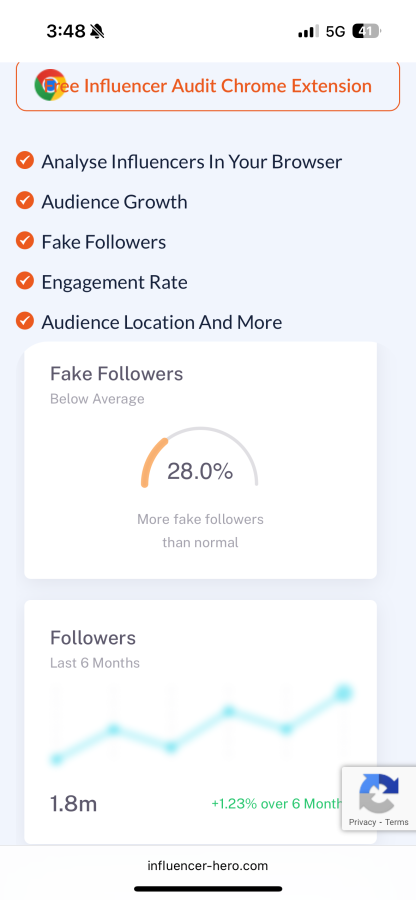Tap the reCAPTCHA logo badge
The image size is (416, 900).
[379, 793]
